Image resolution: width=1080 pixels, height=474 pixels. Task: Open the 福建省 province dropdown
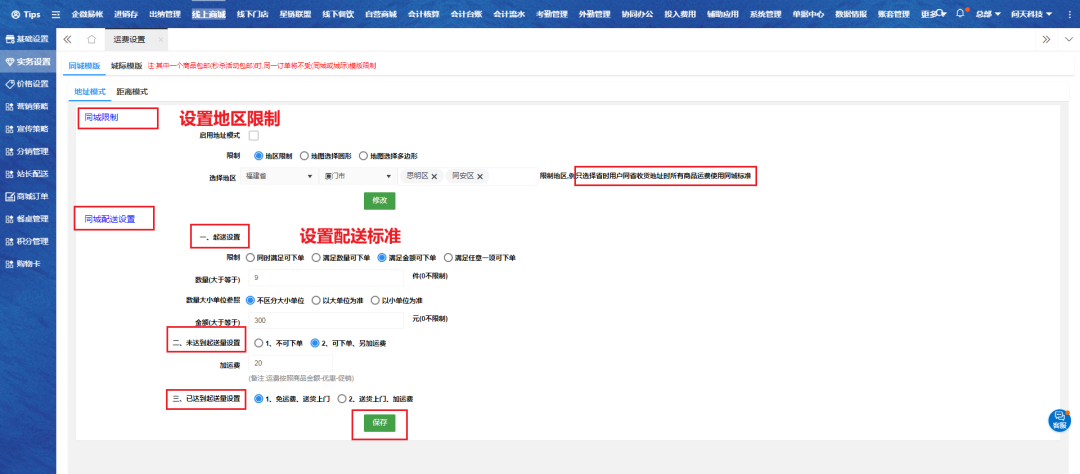click(x=279, y=176)
